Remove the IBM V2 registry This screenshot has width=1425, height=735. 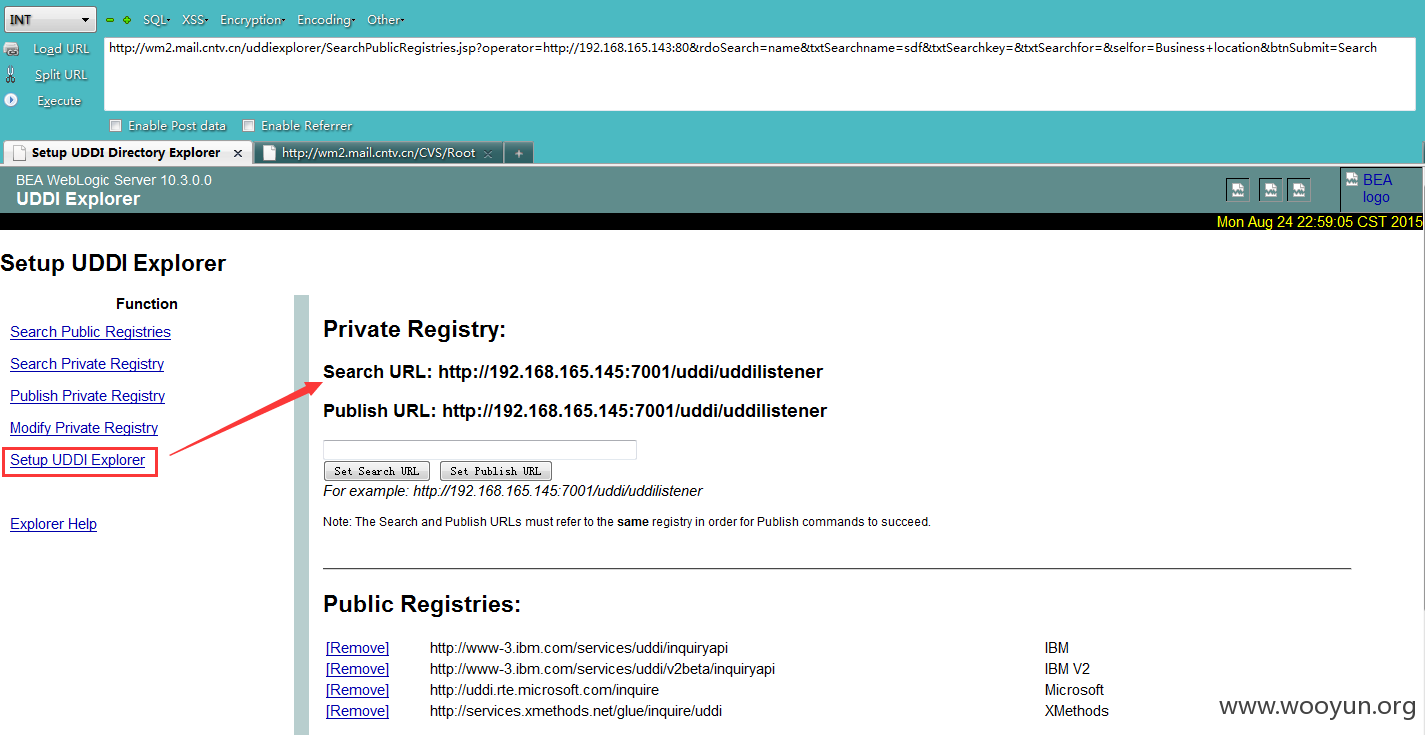[357, 669]
